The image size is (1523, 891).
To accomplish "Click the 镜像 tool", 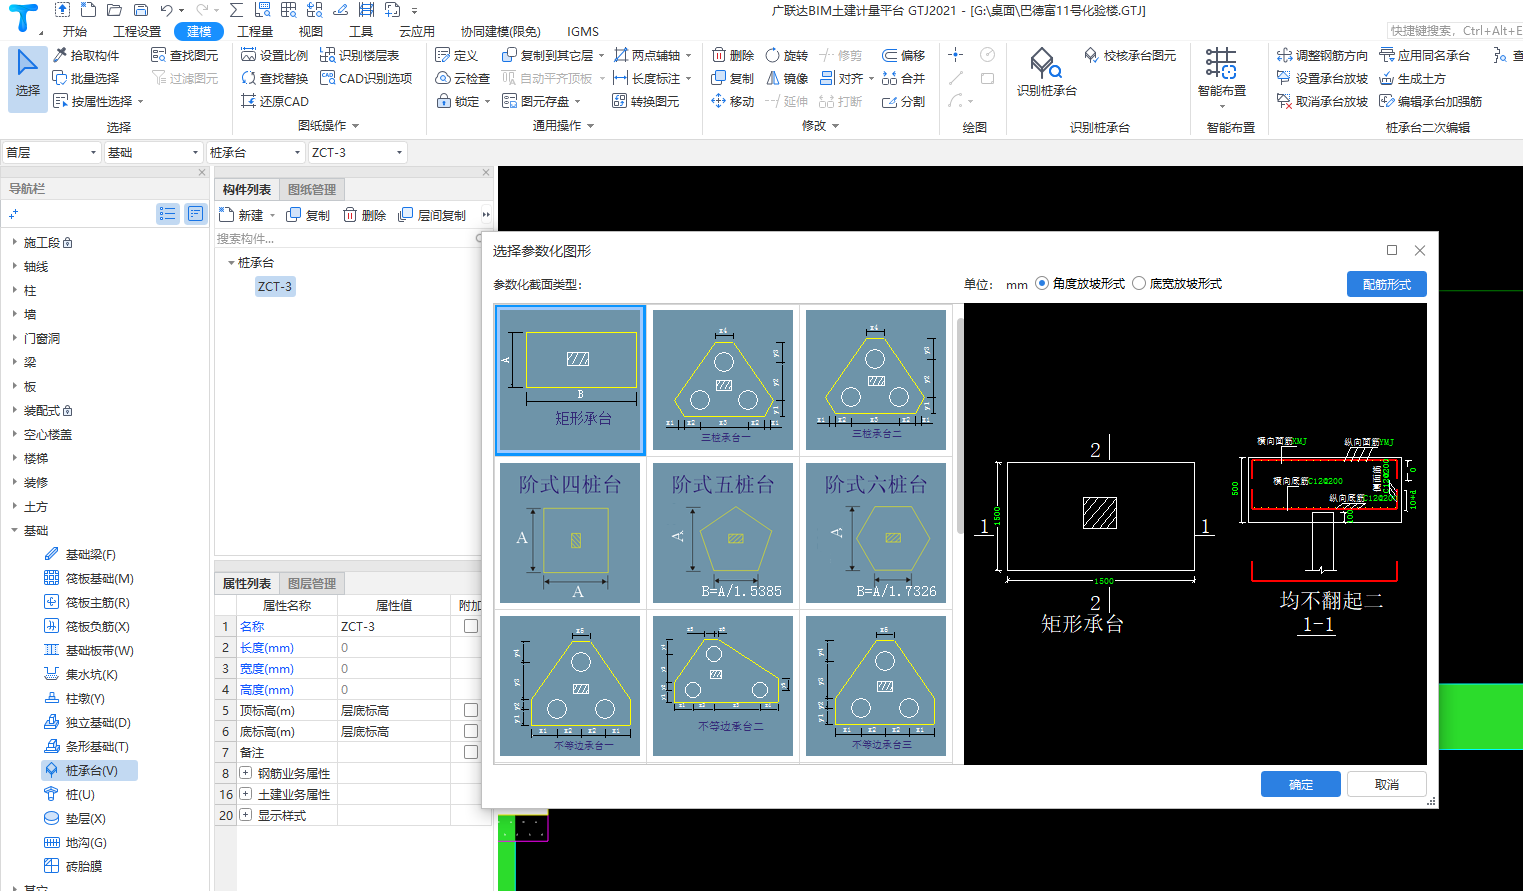I will [x=787, y=78].
